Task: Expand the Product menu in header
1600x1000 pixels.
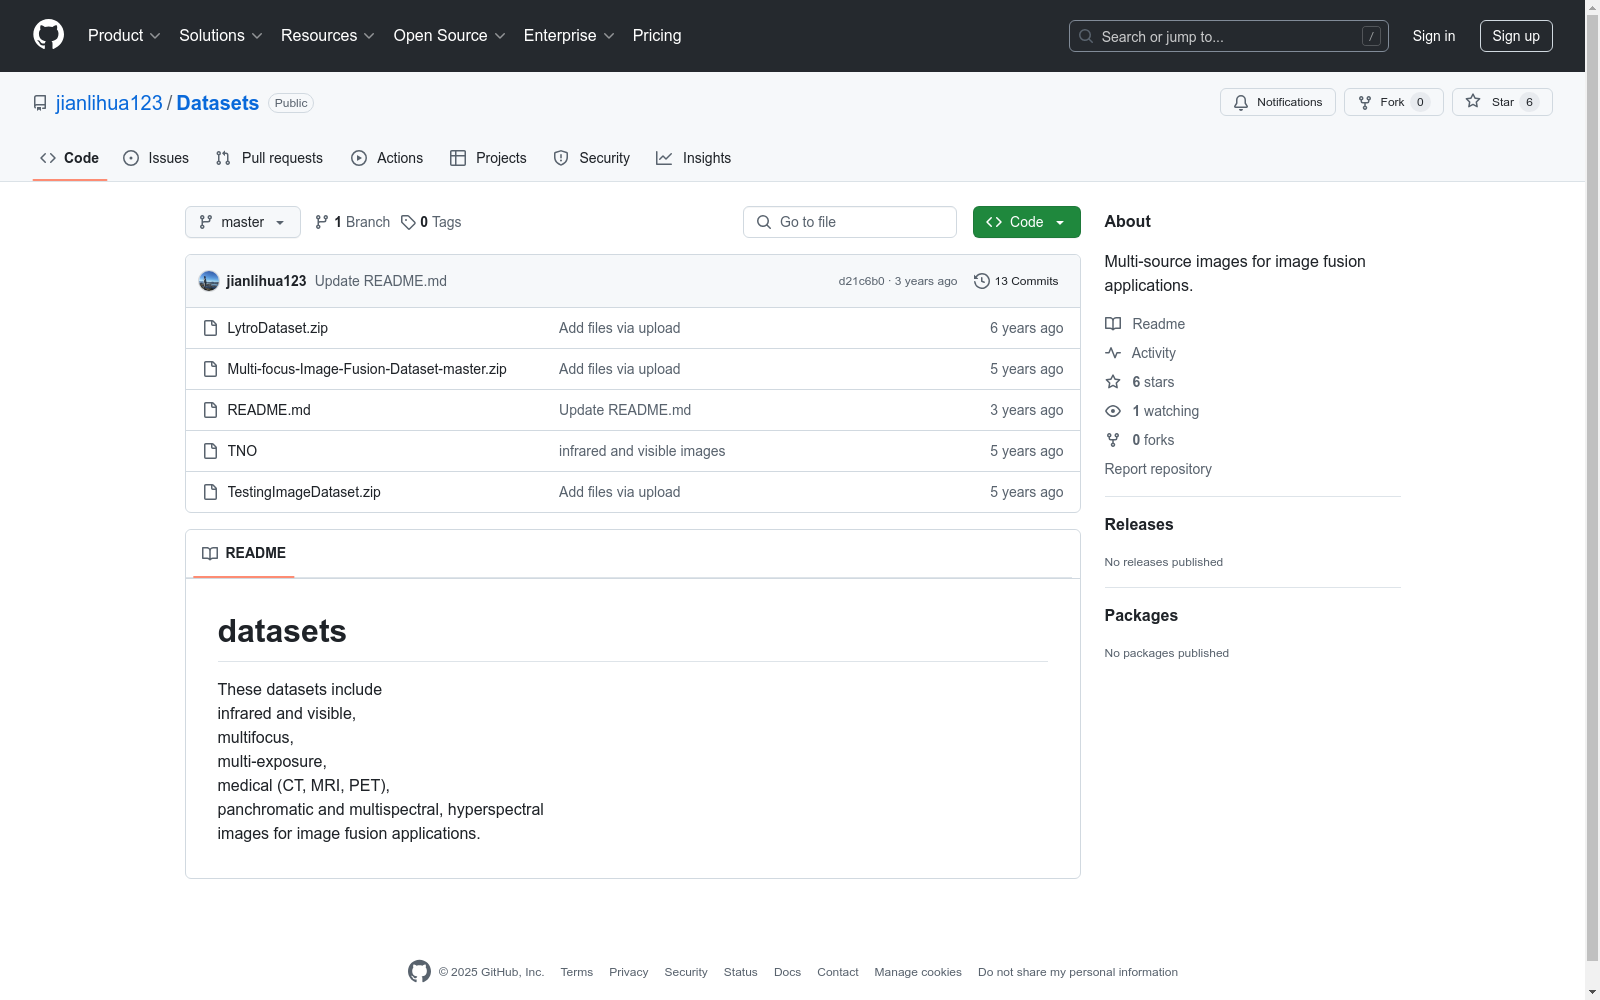Action: point(124,36)
